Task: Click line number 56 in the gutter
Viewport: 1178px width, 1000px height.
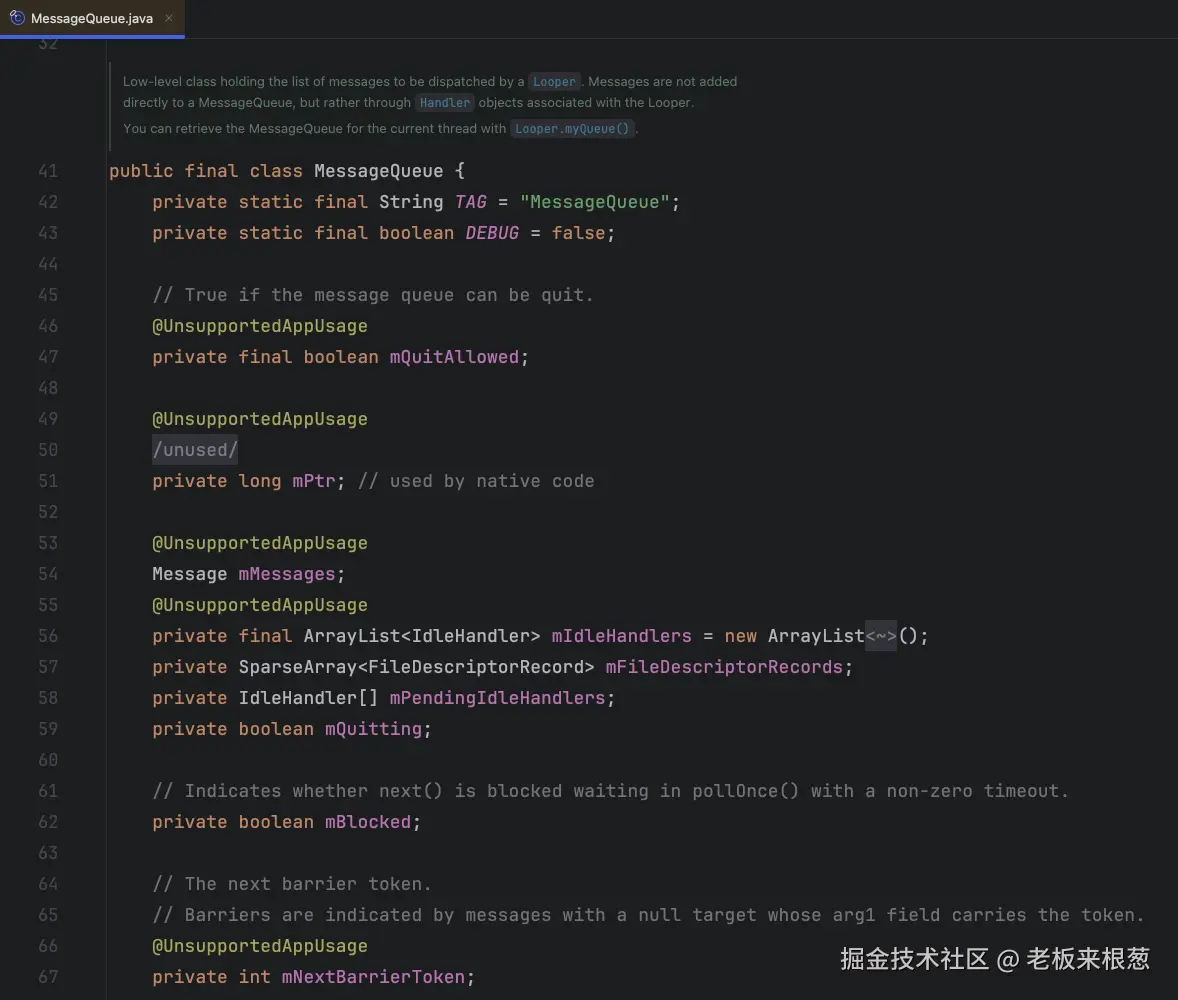Action: [48, 636]
